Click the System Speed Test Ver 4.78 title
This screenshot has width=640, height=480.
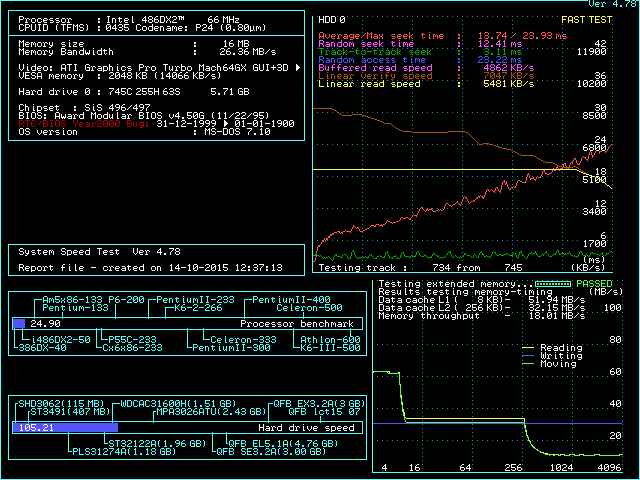click(x=99, y=252)
